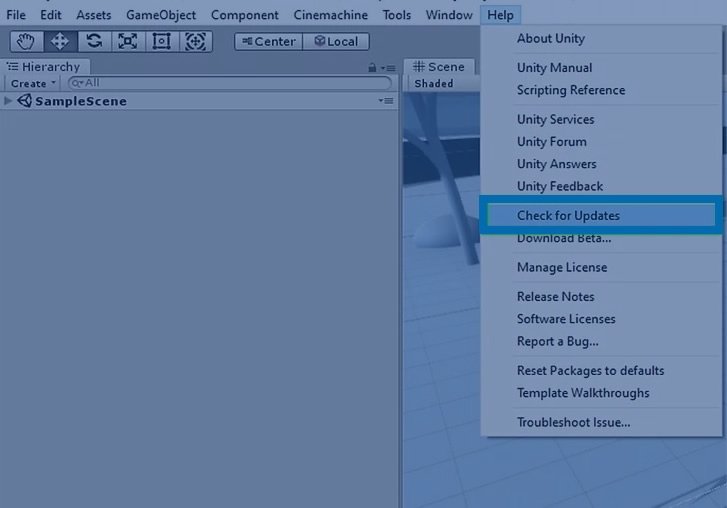Open the Tools menu
Viewport: 727px width, 508px height.
point(397,15)
